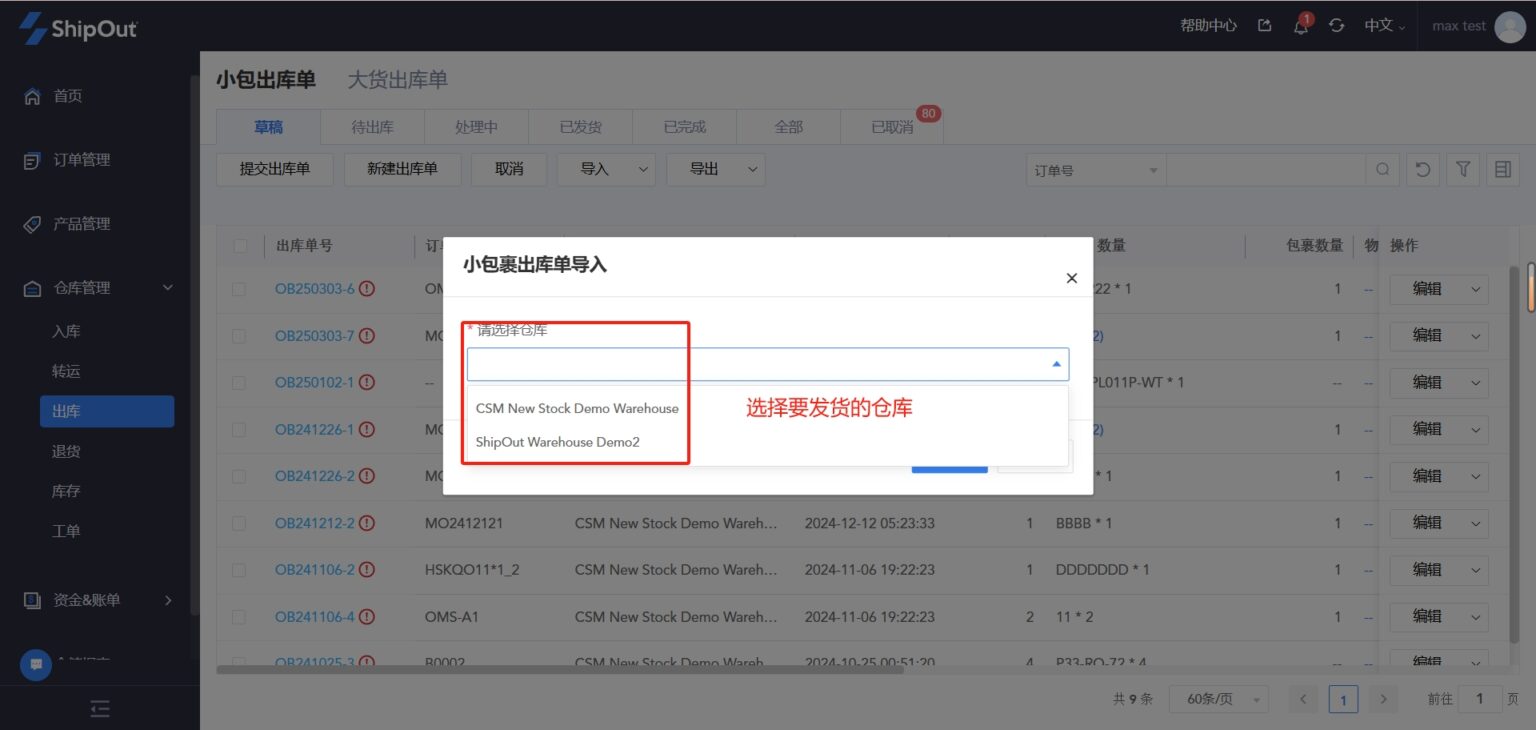This screenshot has width=1536, height=730.
Task: Open the chat bubble icon at bottom left
Action: tap(35, 664)
